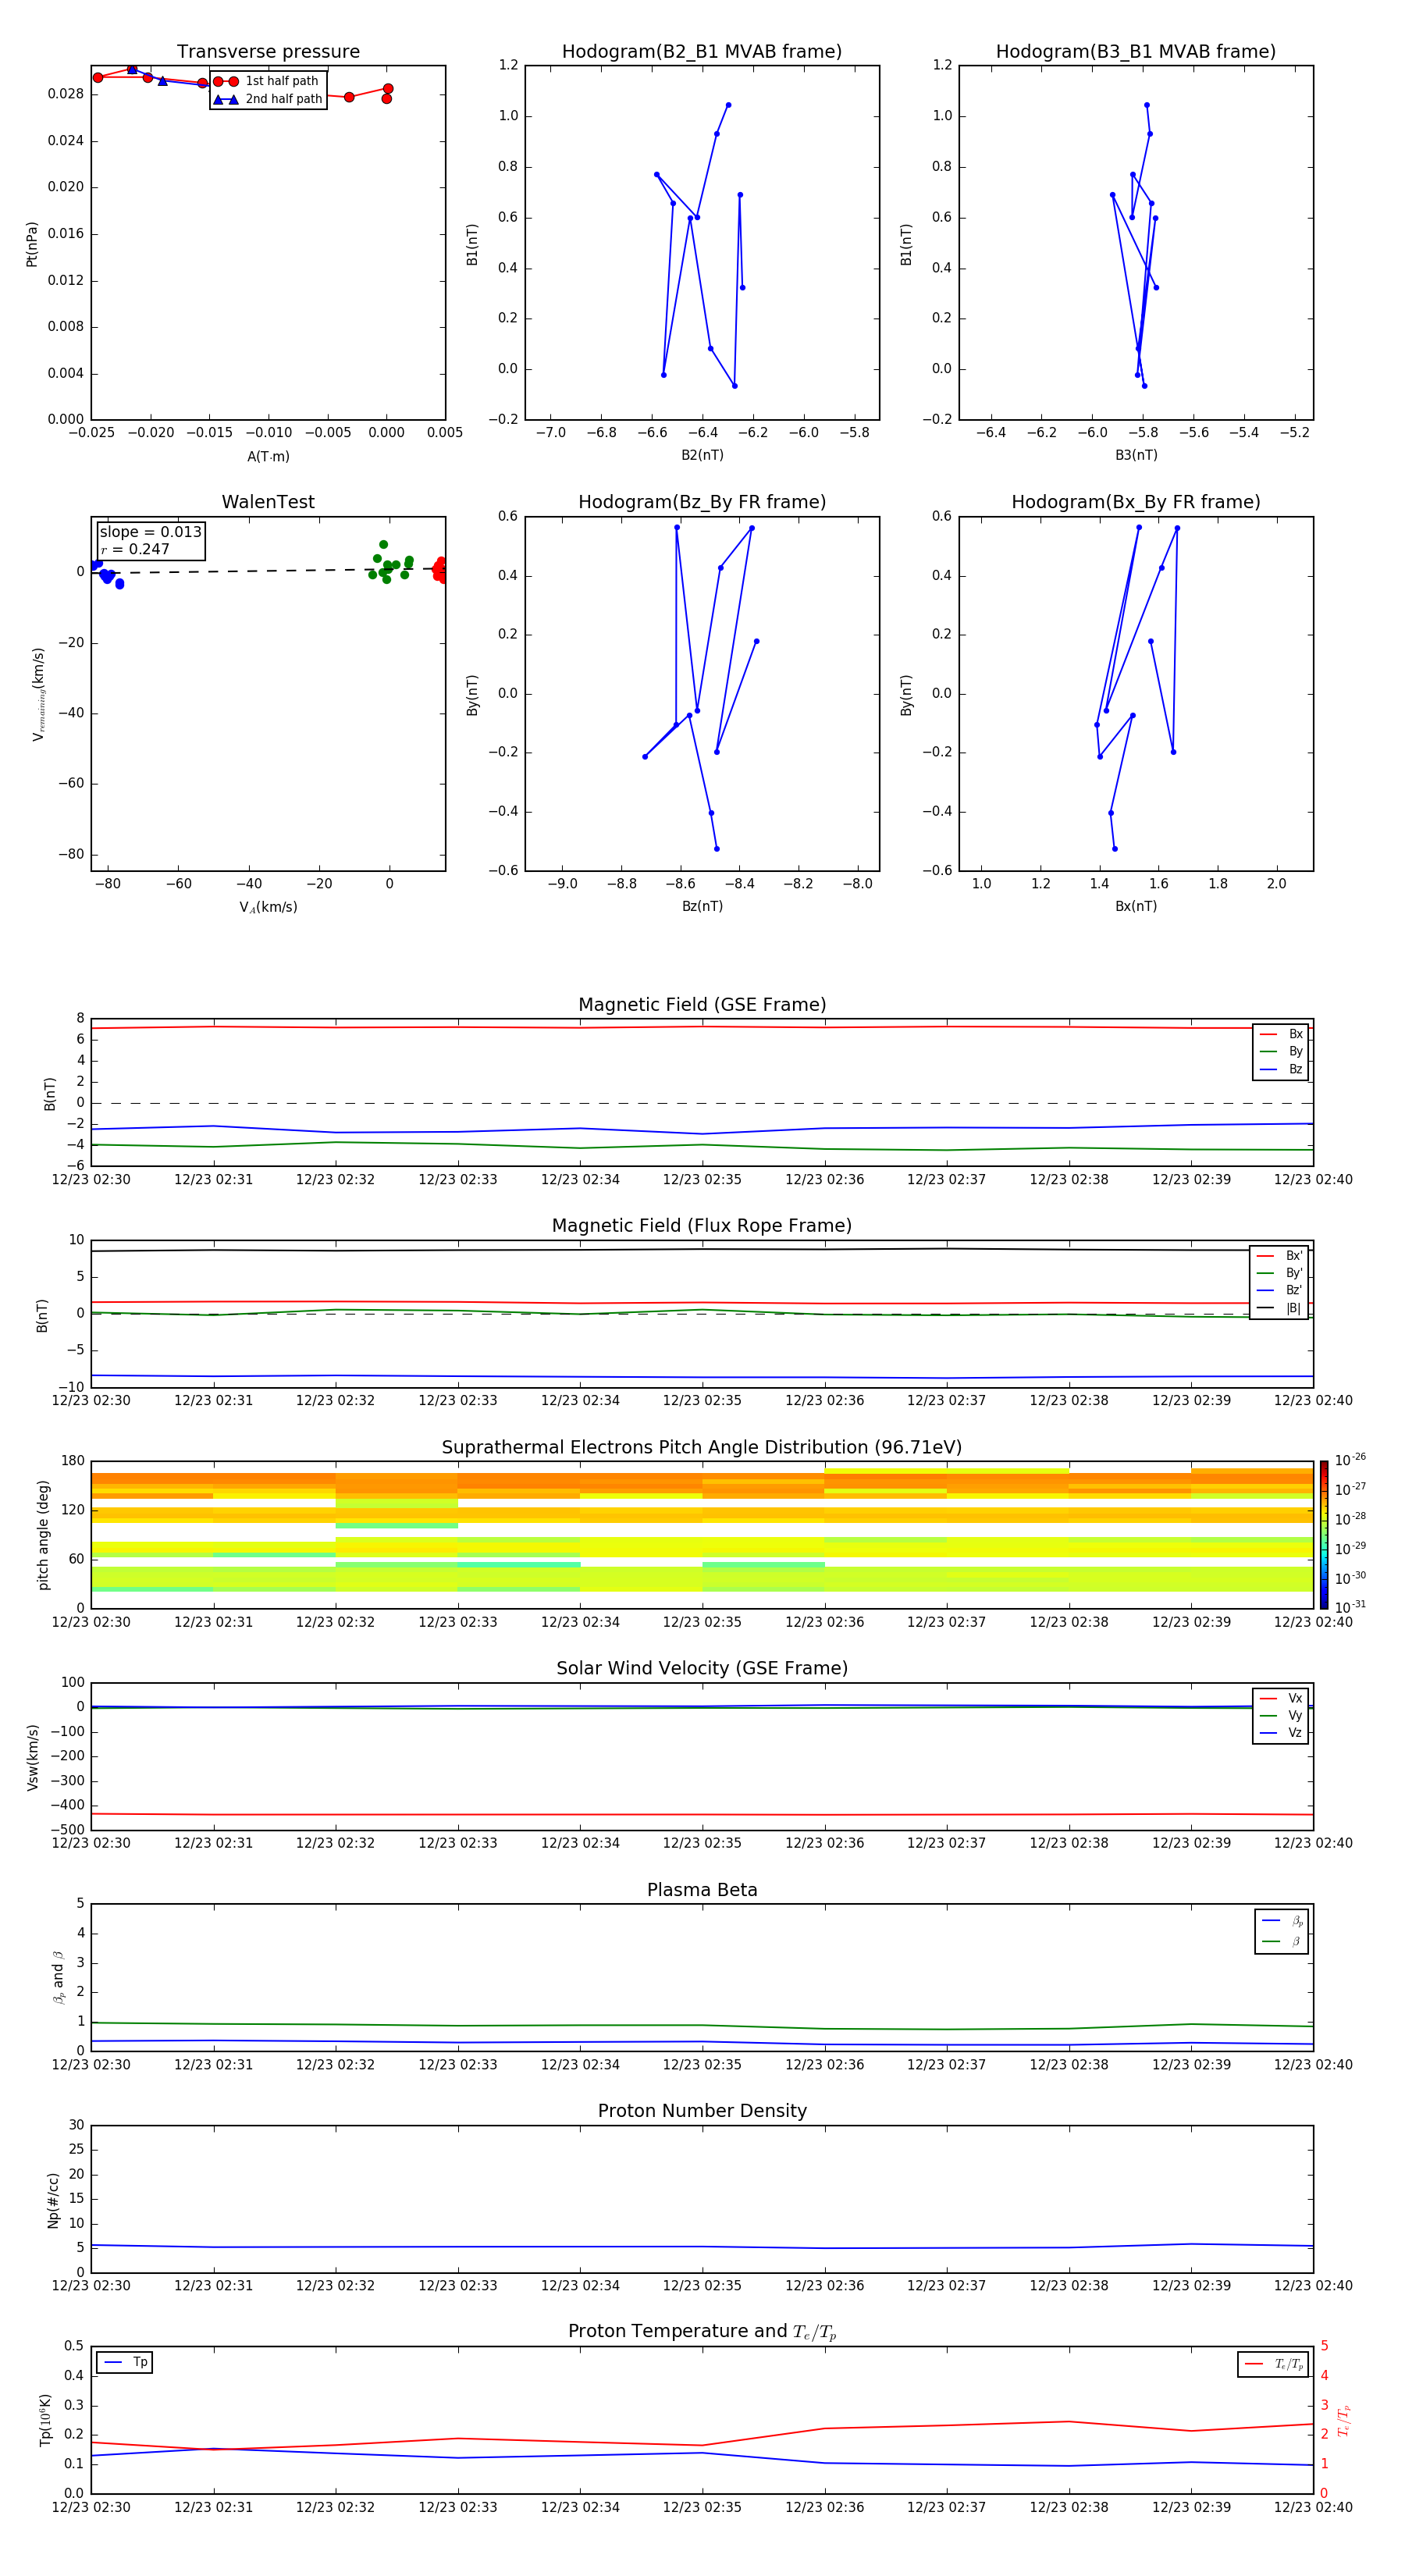Select the "Vx" legend entry
The width and height of the screenshot is (1405, 2576).
tap(1281, 1698)
